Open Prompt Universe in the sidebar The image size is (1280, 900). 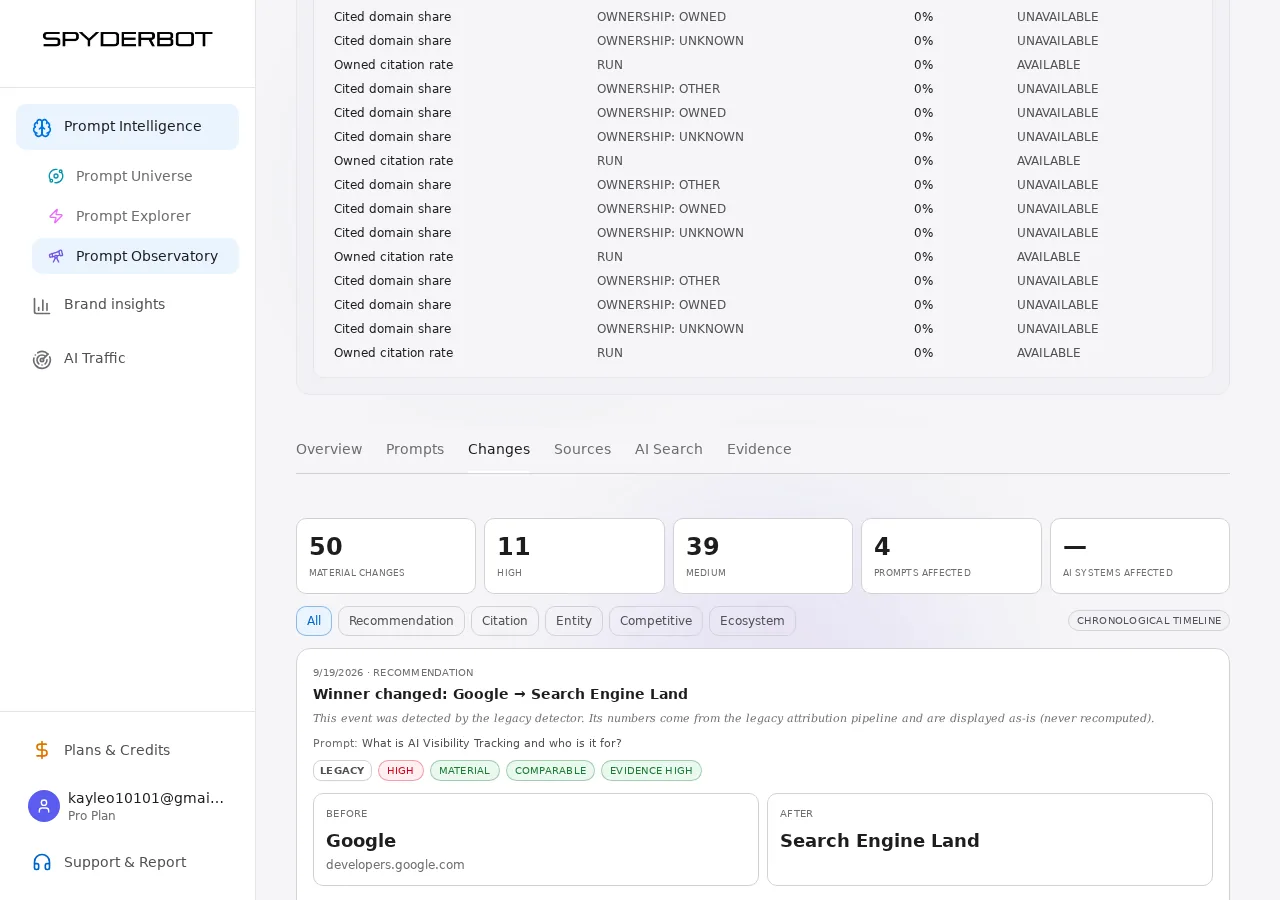135,176
